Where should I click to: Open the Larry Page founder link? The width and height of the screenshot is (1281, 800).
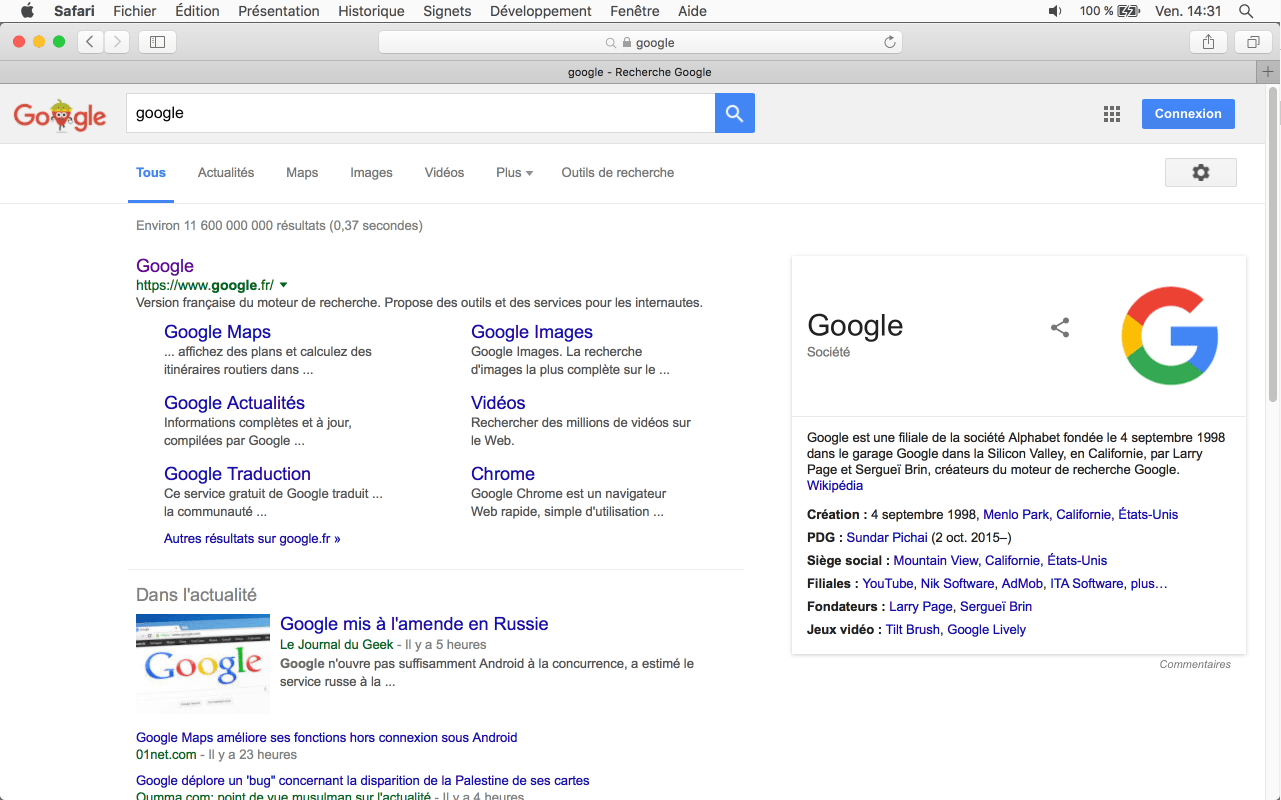click(921, 606)
